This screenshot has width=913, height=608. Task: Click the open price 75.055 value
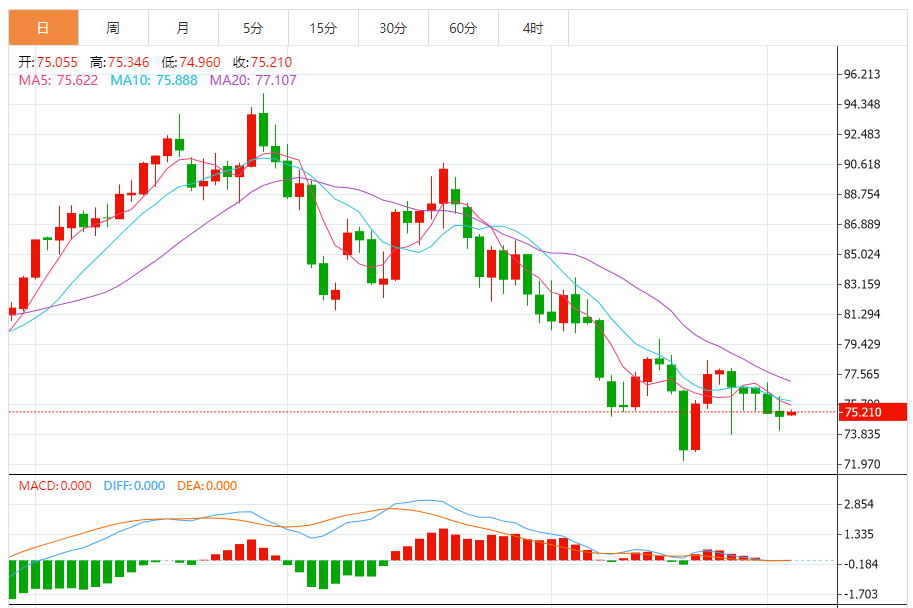[57, 62]
